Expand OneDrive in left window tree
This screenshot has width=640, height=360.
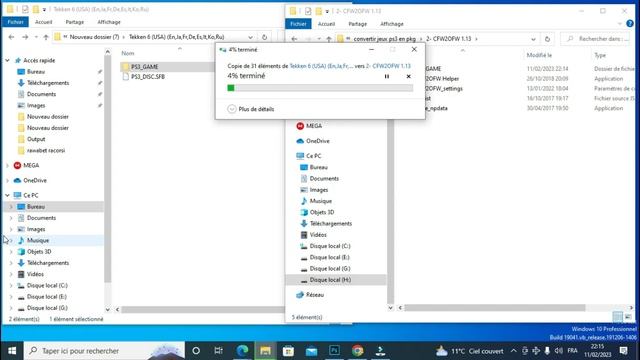[7, 180]
